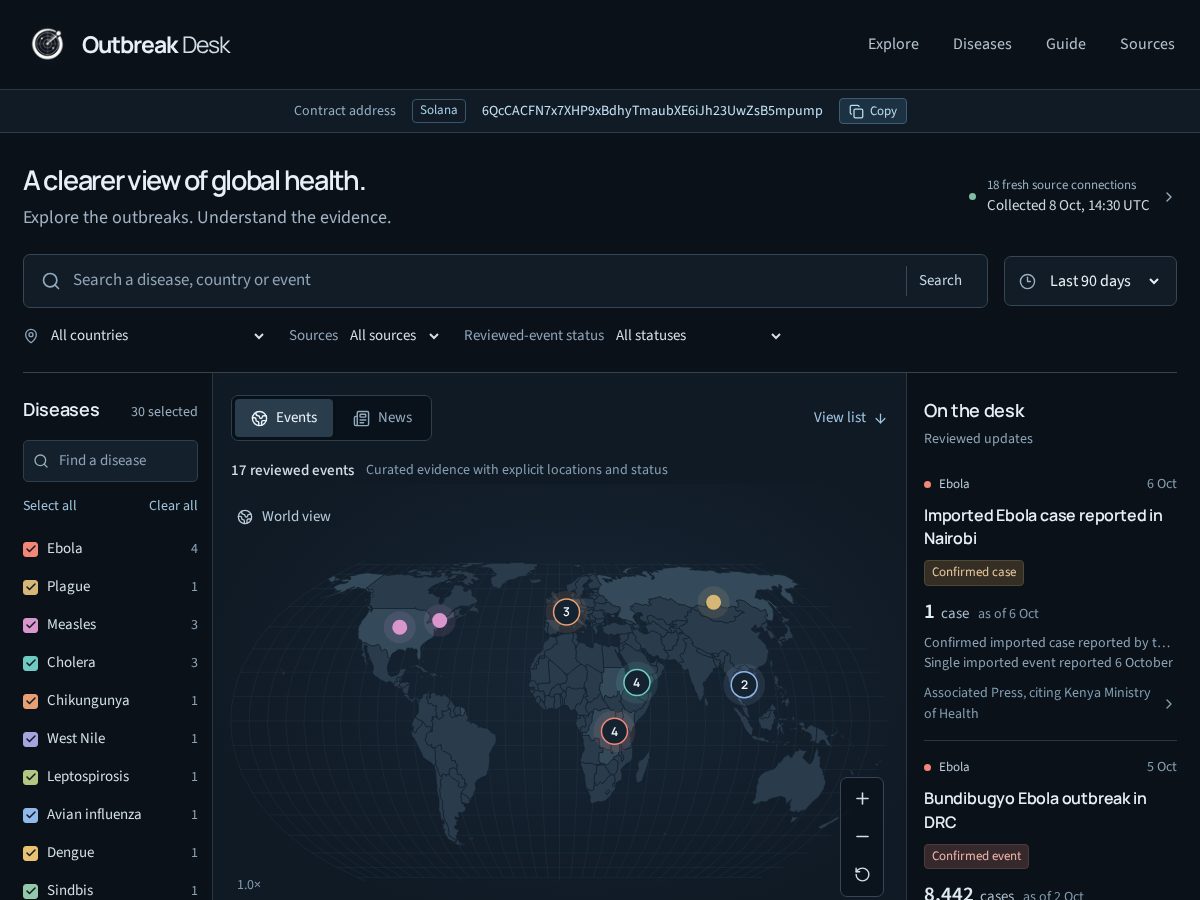
Task: Click the Outbreak Desk radar logo
Action: [47, 44]
